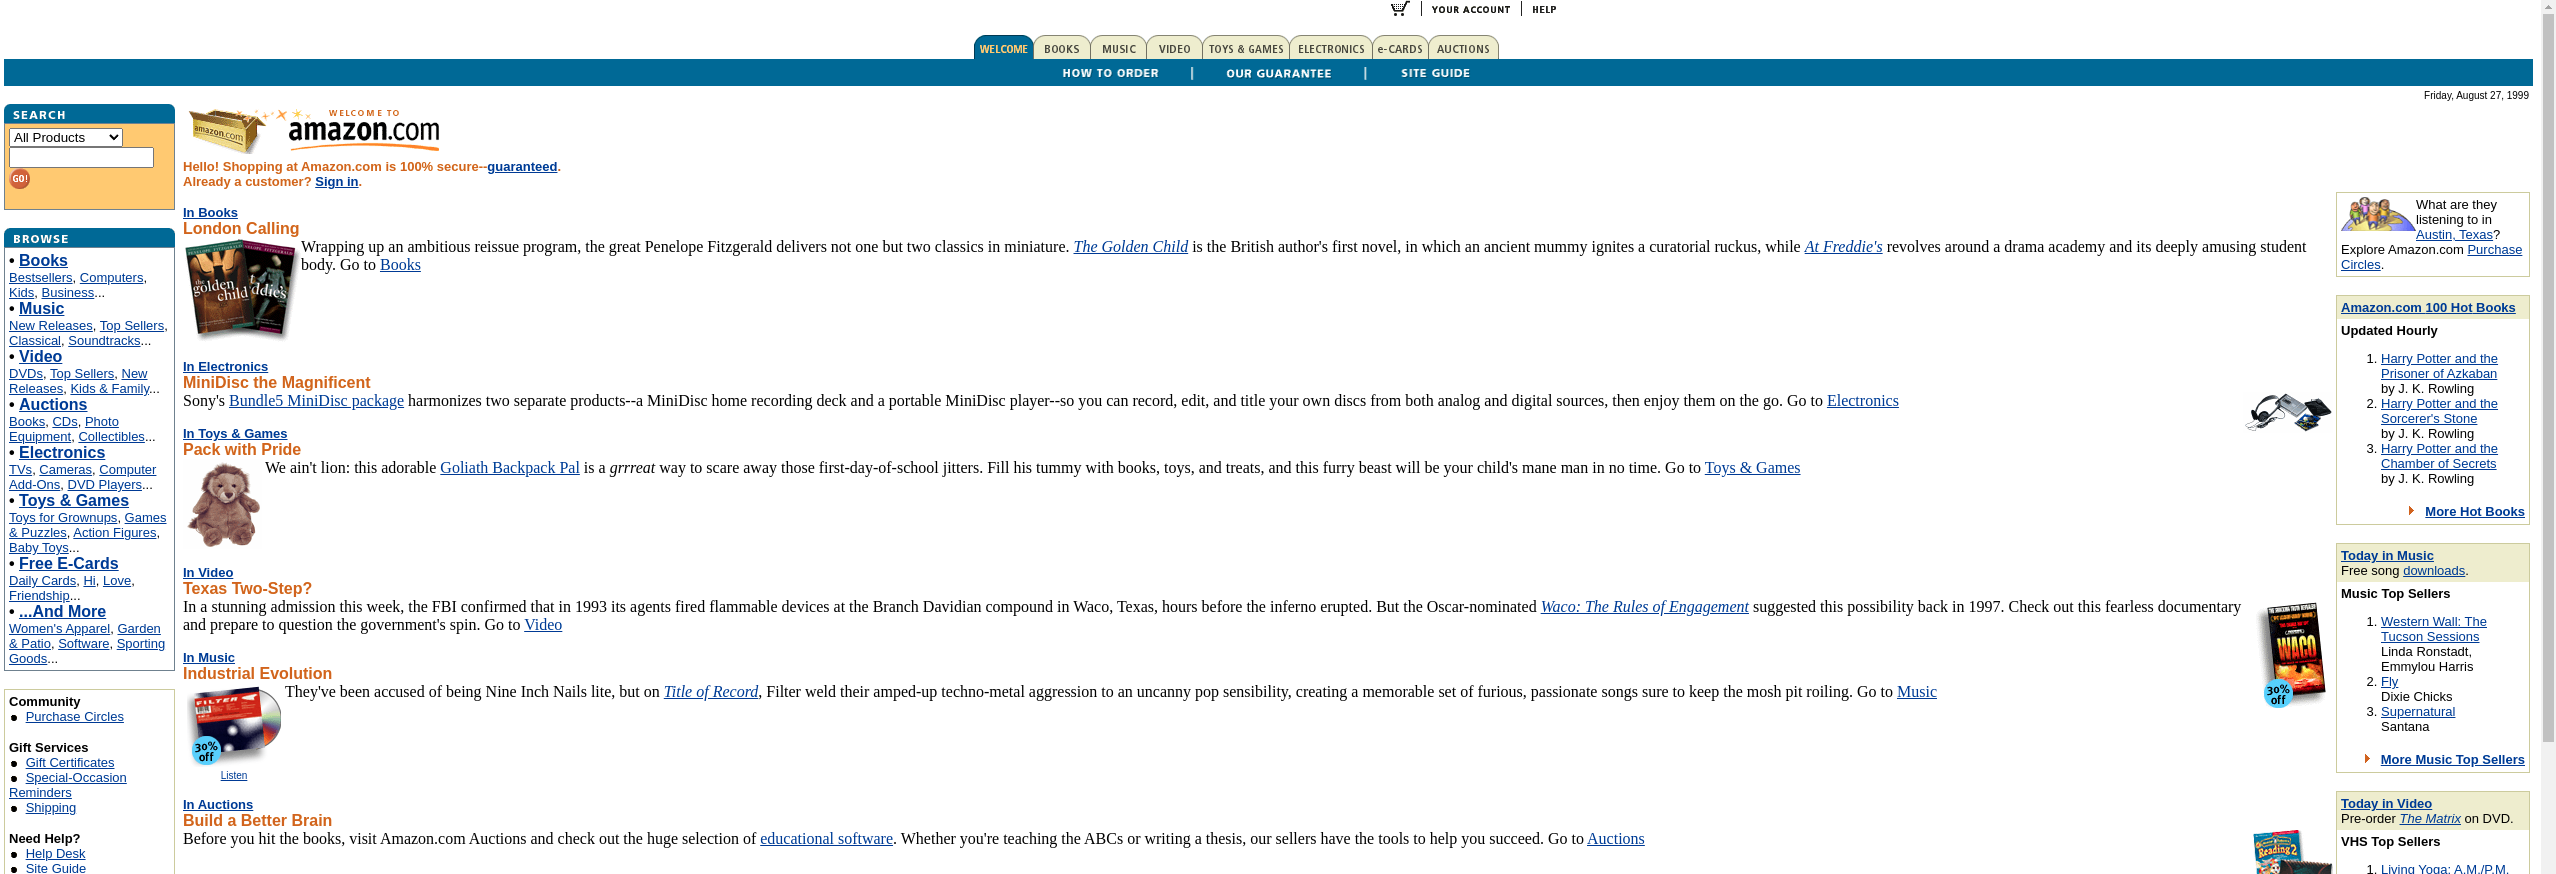
Task: Open Bestsellers in Browse sidebar
Action: 40,278
